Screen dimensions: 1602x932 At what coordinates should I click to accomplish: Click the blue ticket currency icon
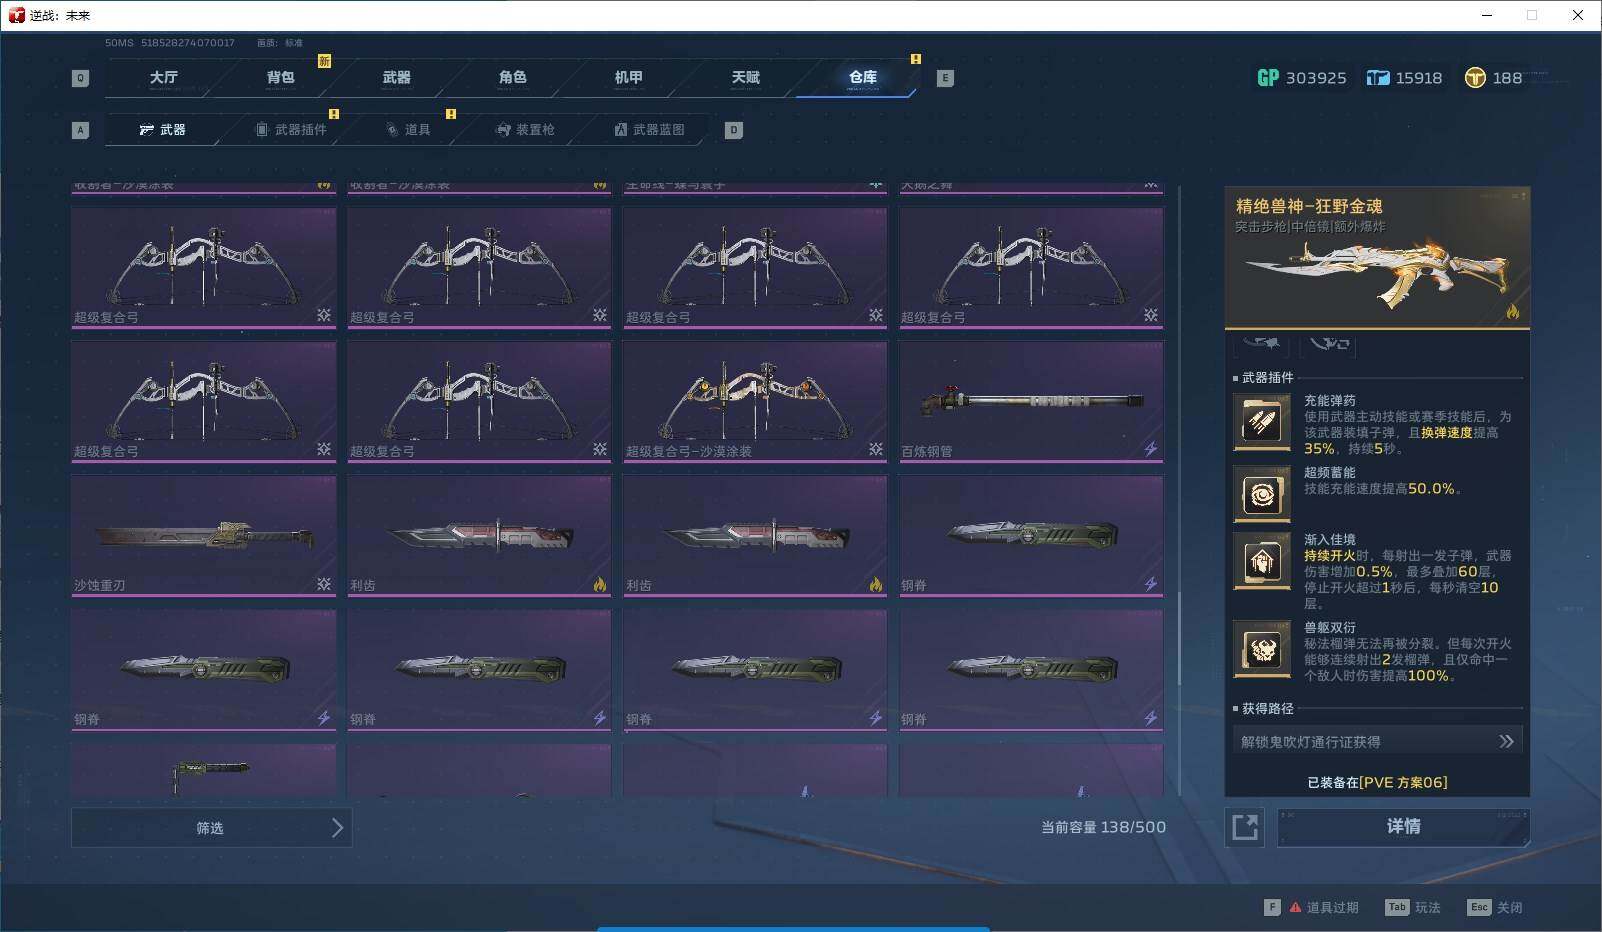pyautogui.click(x=1377, y=78)
